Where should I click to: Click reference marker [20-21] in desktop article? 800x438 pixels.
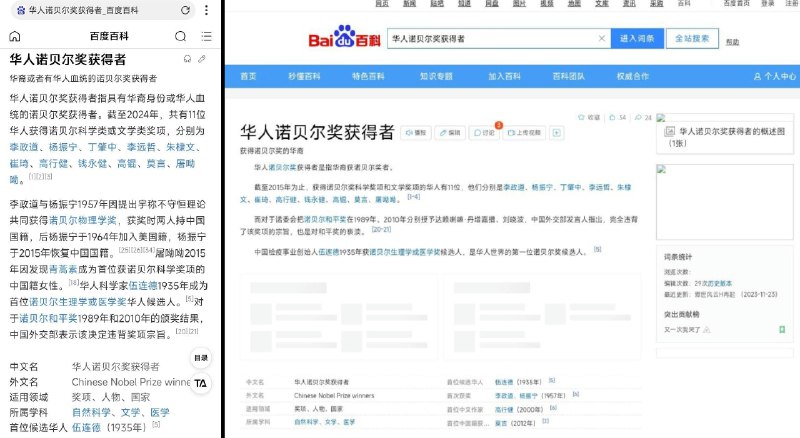click(381, 229)
